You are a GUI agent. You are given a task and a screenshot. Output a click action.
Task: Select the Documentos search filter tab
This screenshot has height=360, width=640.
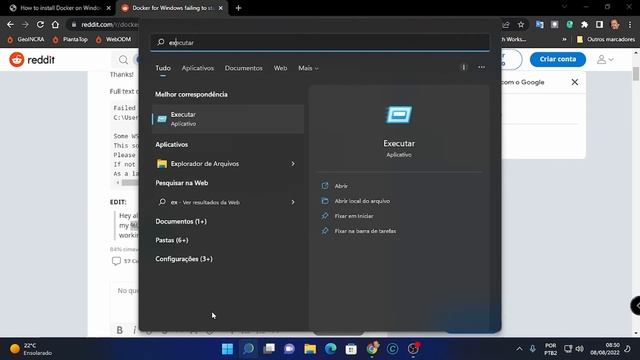tap(244, 68)
